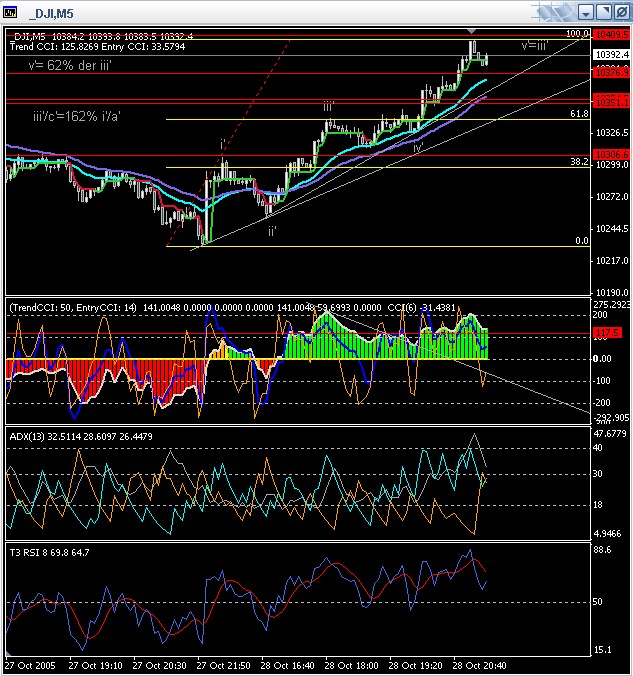
Task: Click the 28 Oct 16:40 time label
Action: click(287, 665)
